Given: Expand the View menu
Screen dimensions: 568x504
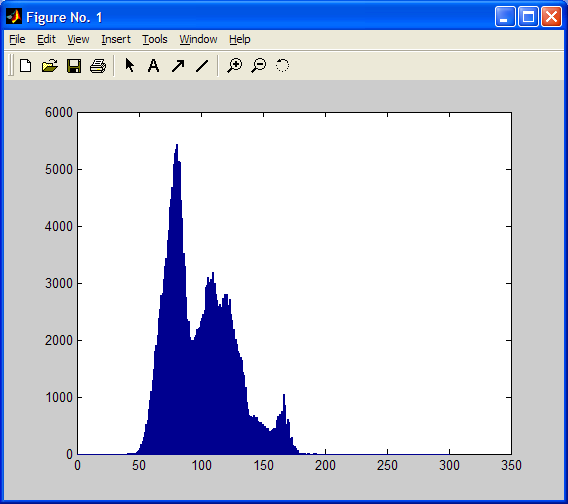Looking at the screenshot, I should pos(78,39).
